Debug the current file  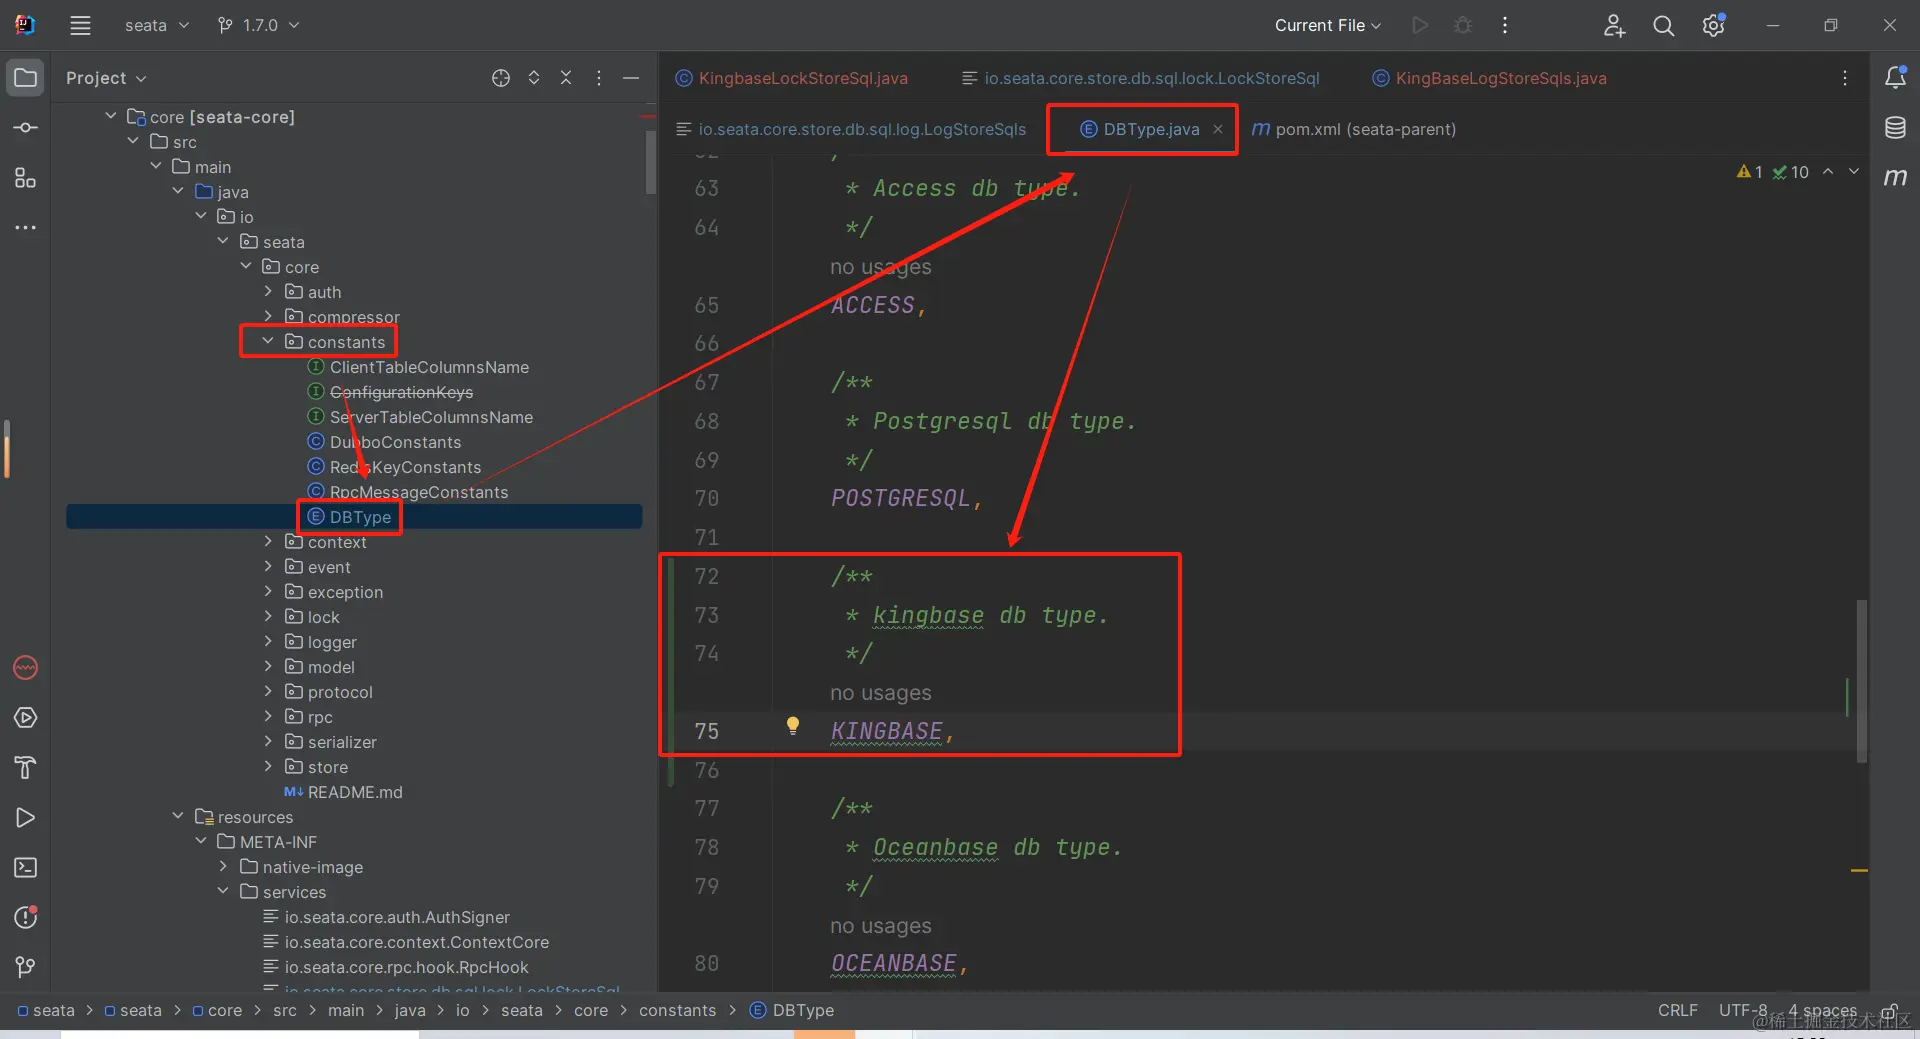click(1463, 26)
